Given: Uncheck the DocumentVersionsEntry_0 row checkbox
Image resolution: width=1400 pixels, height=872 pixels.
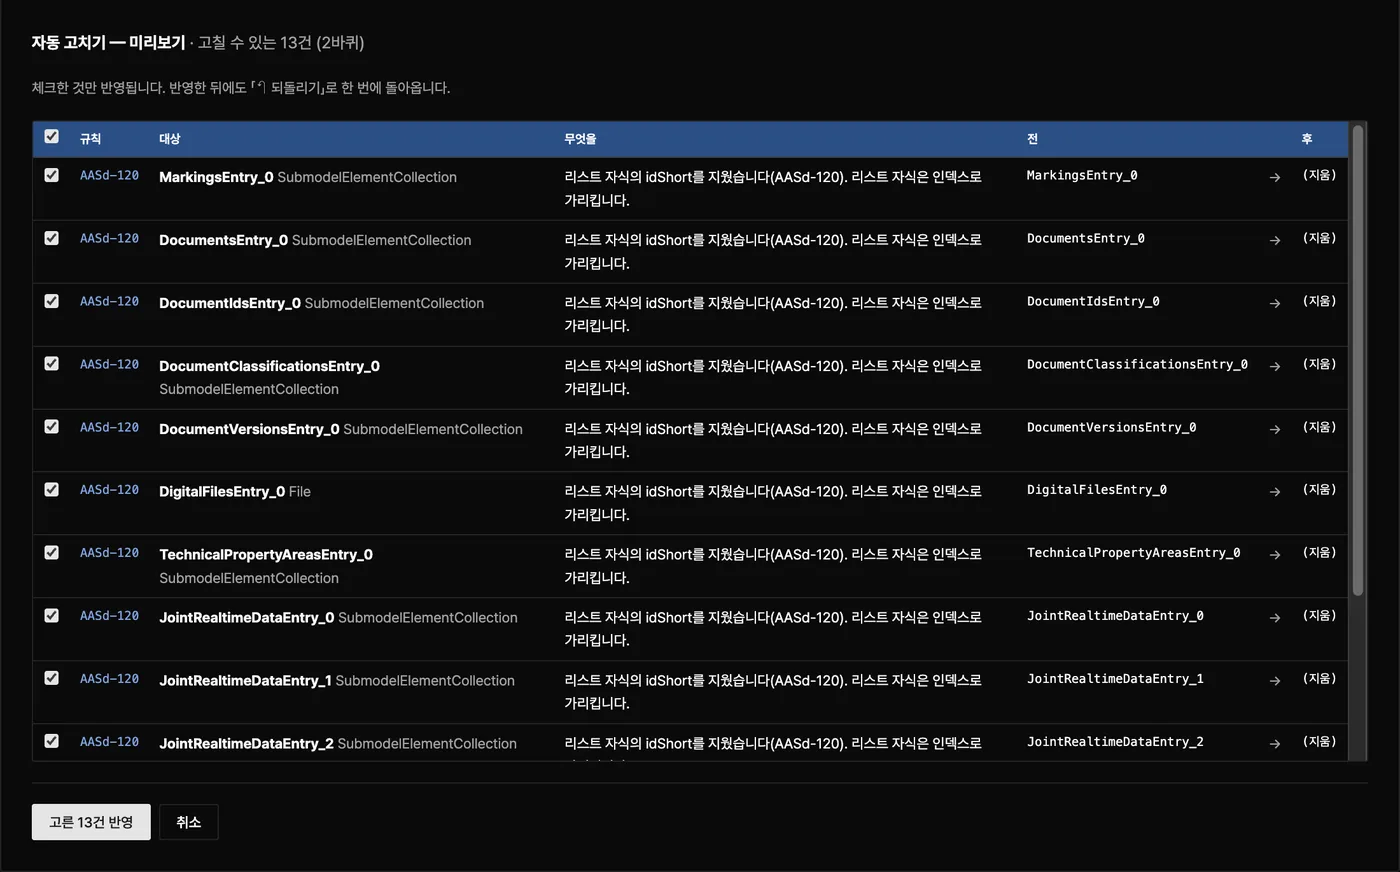Looking at the screenshot, I should click(x=52, y=427).
